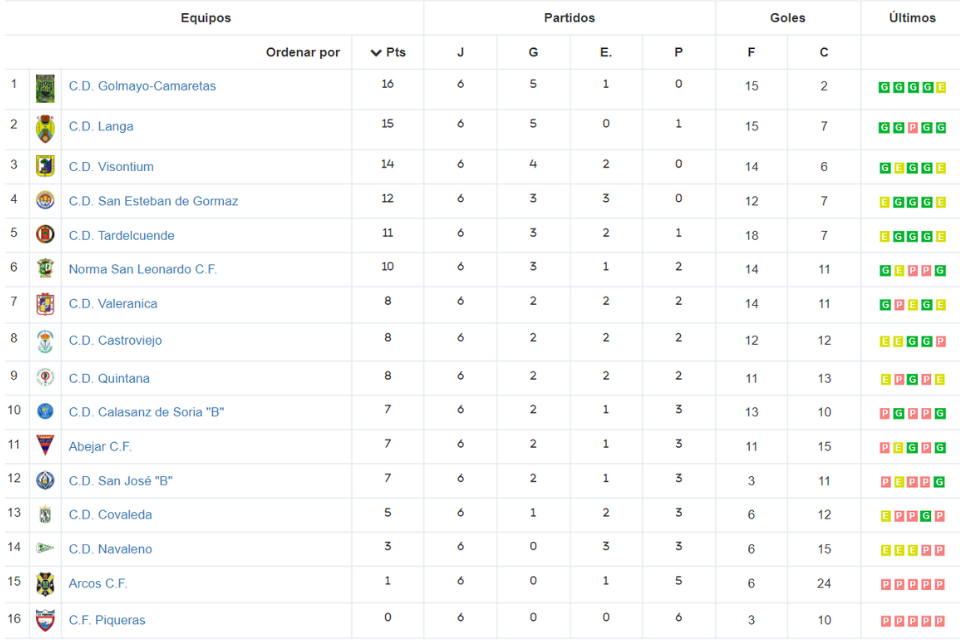This screenshot has width=960, height=640.
Task: Sort by the G wins column header
Action: click(x=533, y=52)
